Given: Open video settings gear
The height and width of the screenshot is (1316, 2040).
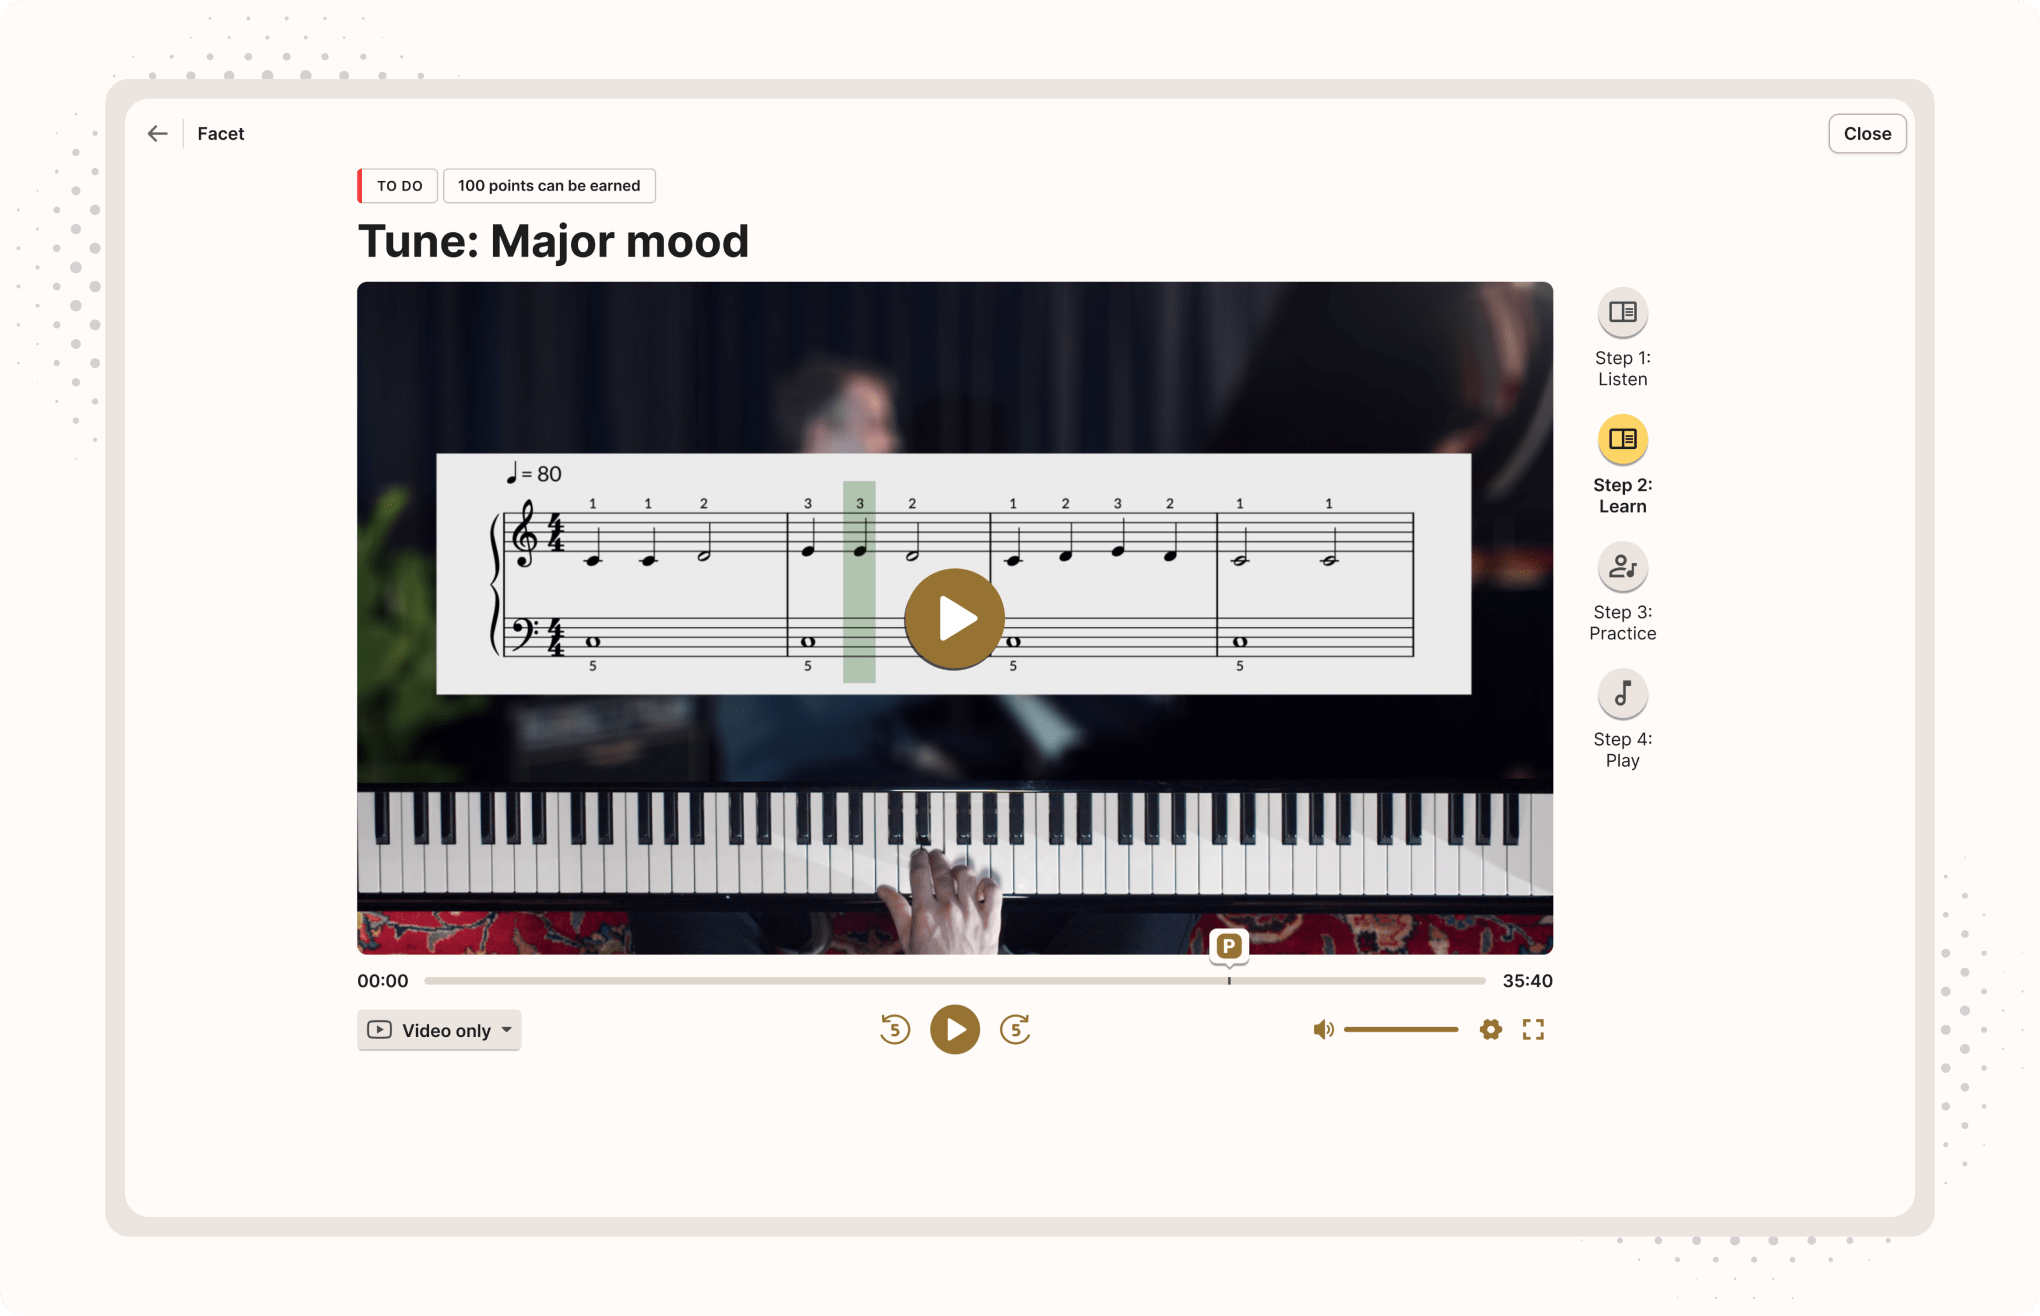Looking at the screenshot, I should (1490, 1029).
